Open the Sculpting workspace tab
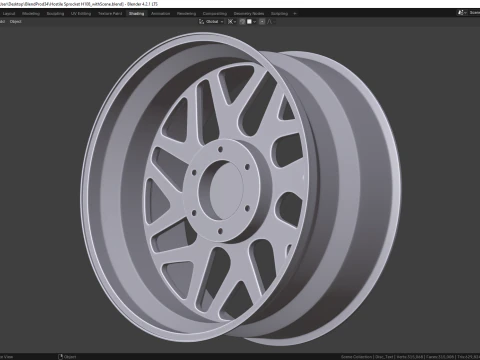Screen dimensions: 480x360 click(x=55, y=14)
